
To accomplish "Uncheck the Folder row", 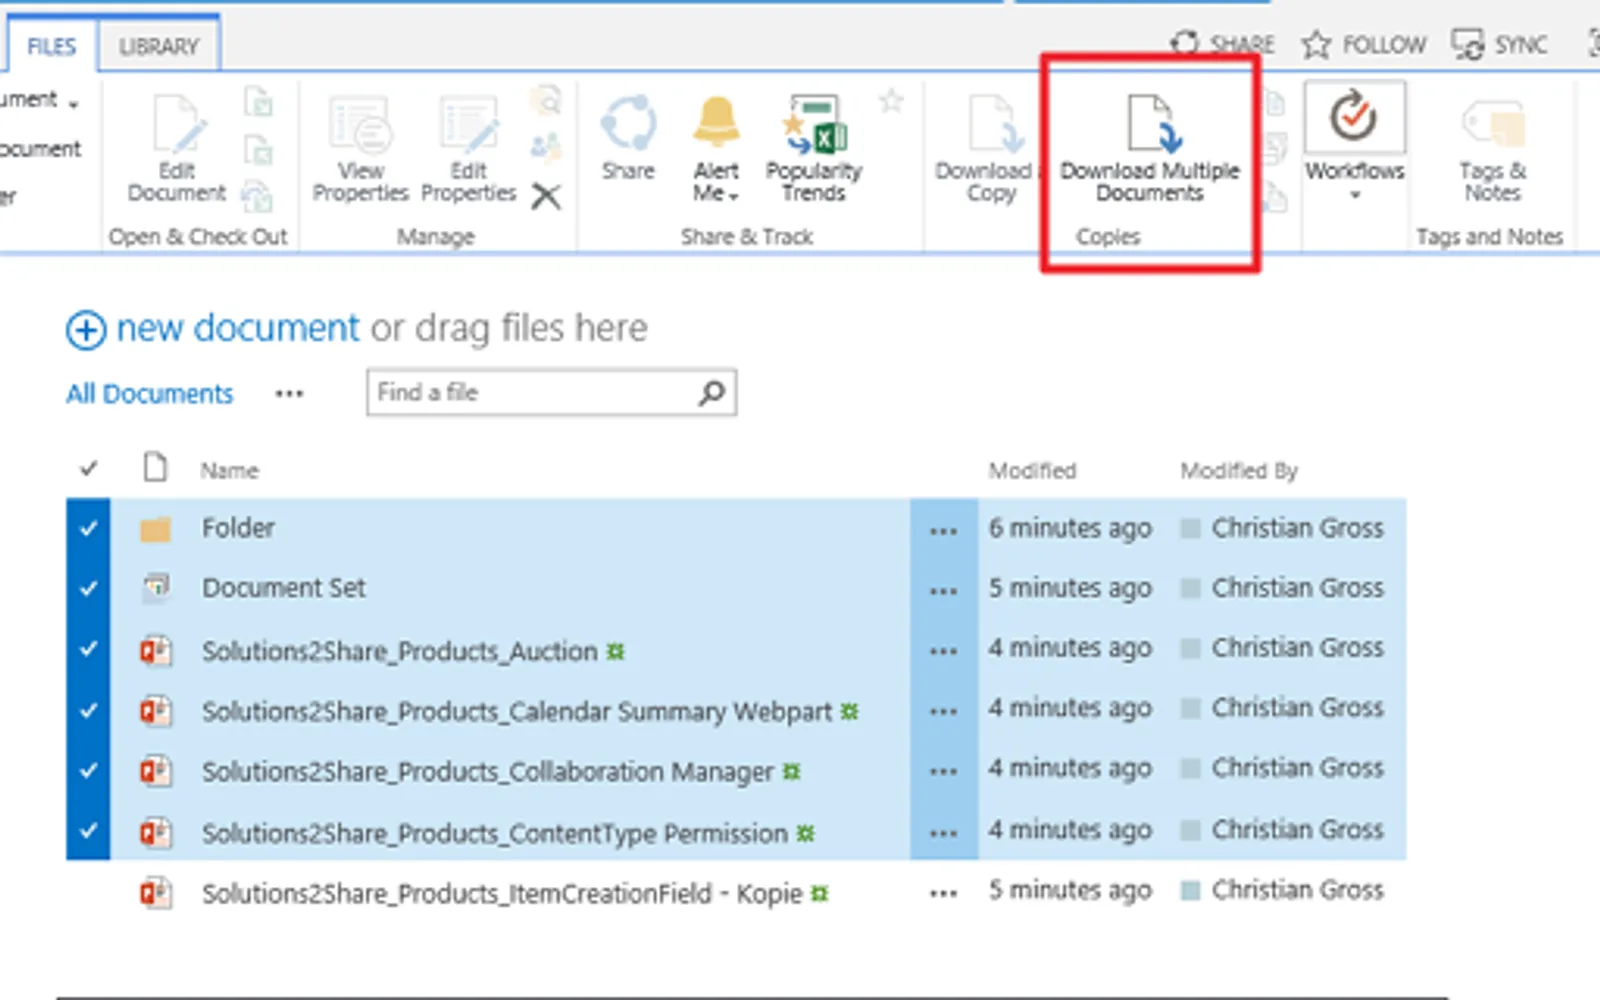I will tap(88, 528).
